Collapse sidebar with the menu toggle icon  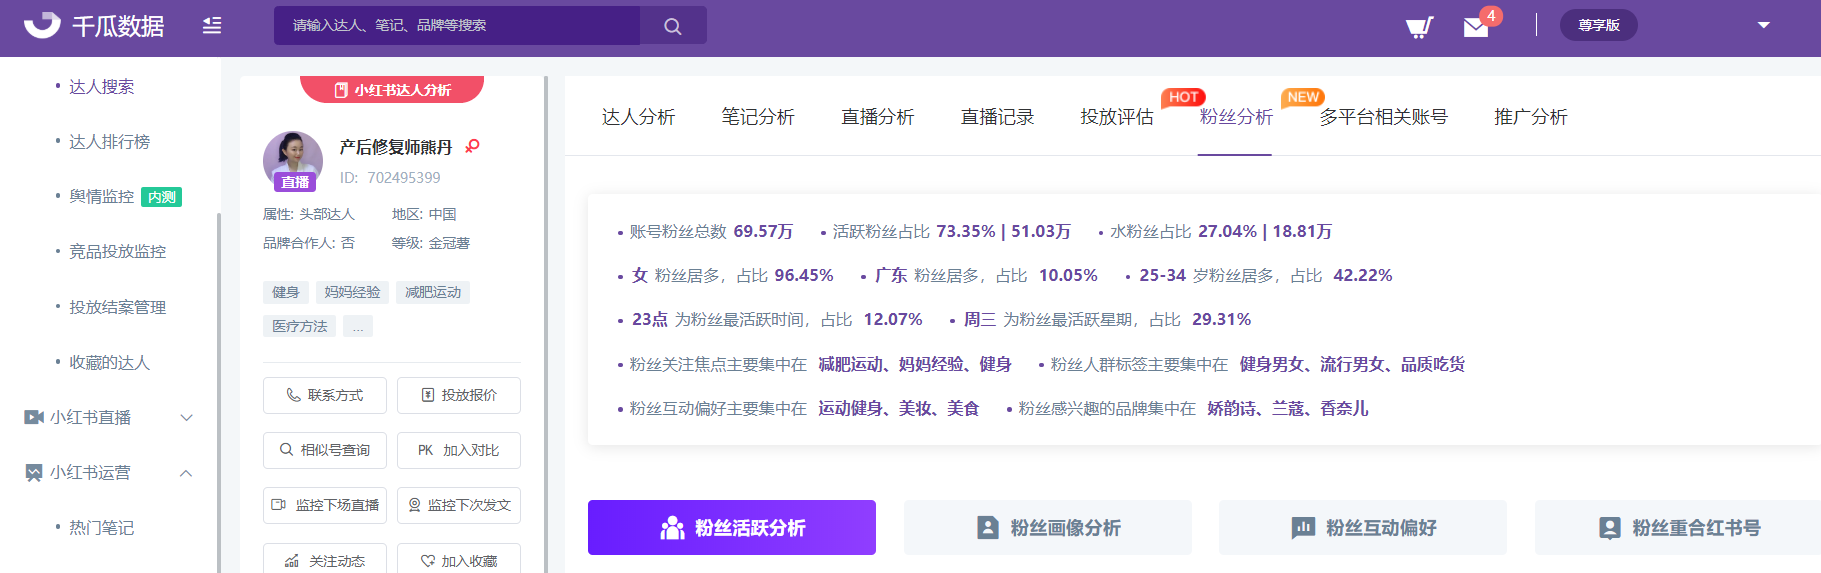(x=212, y=26)
